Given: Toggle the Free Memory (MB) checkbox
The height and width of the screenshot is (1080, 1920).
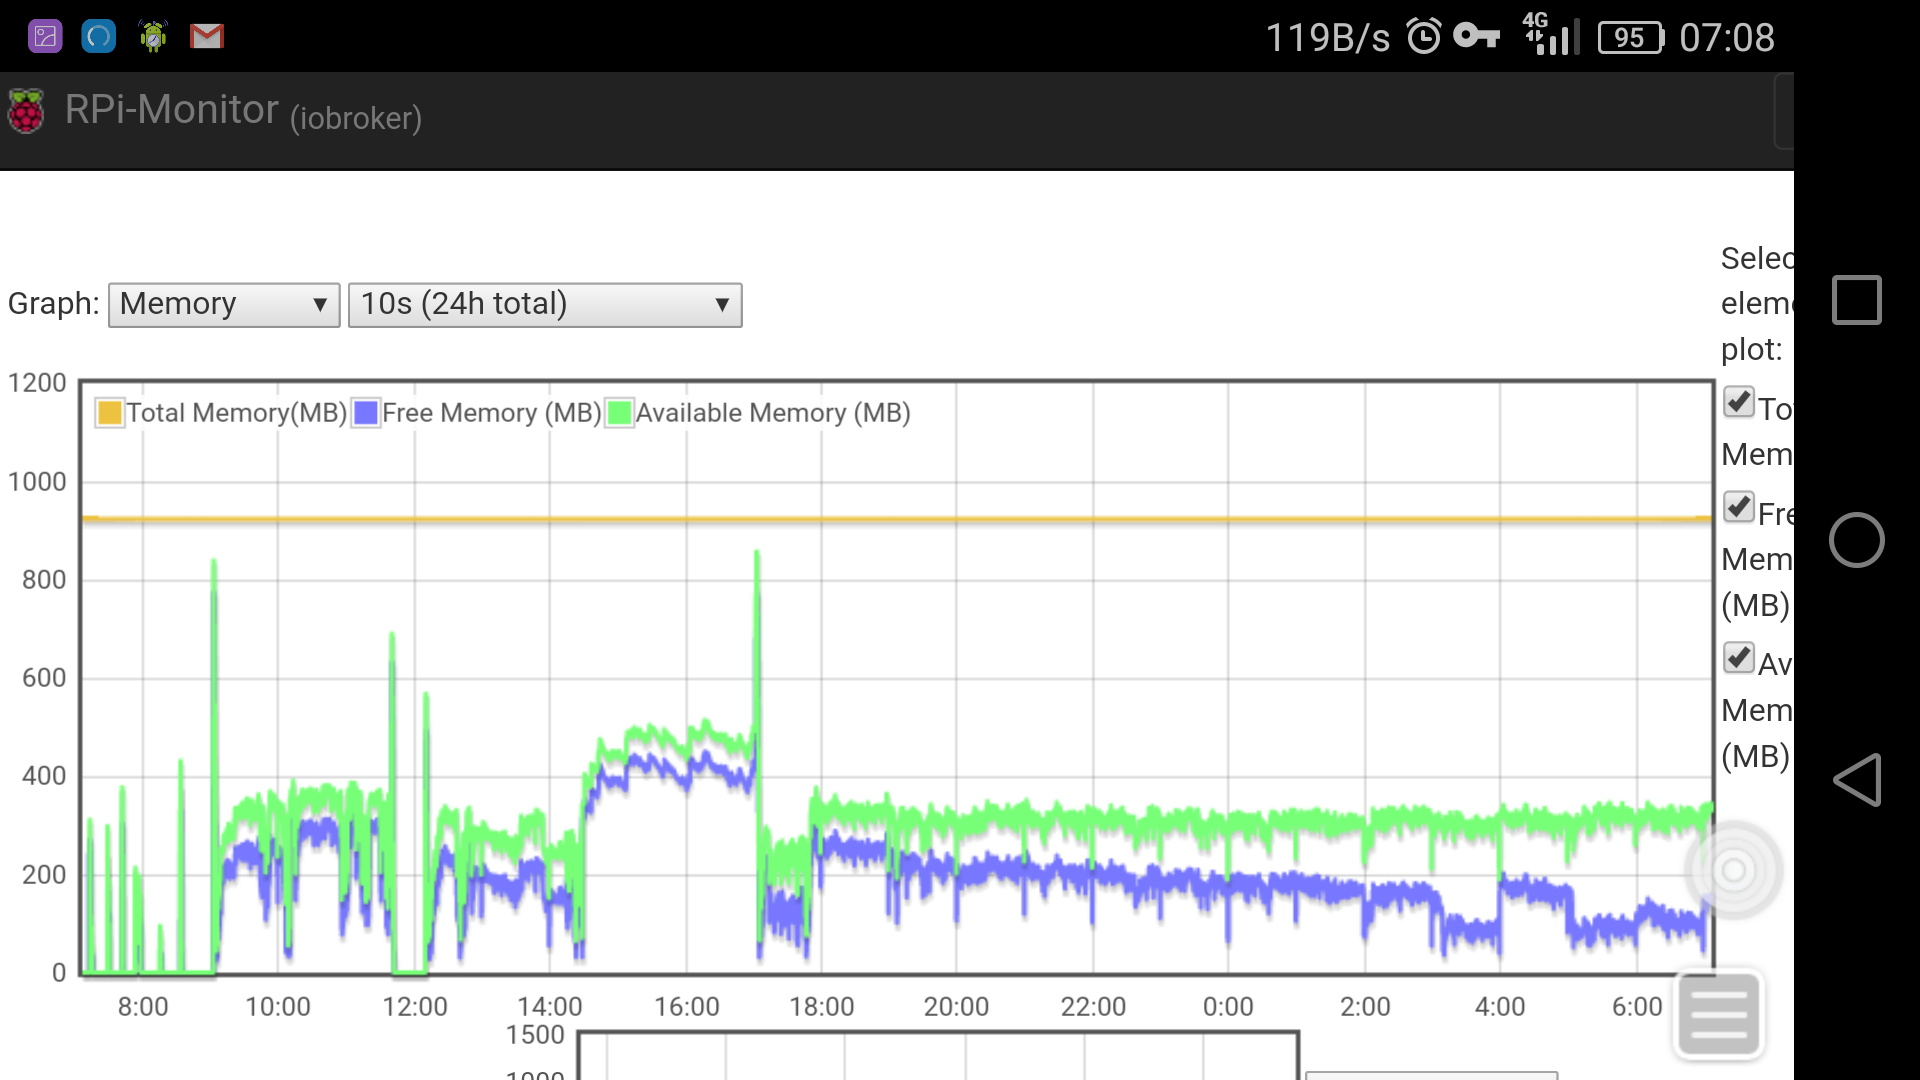Looking at the screenshot, I should point(1739,507).
